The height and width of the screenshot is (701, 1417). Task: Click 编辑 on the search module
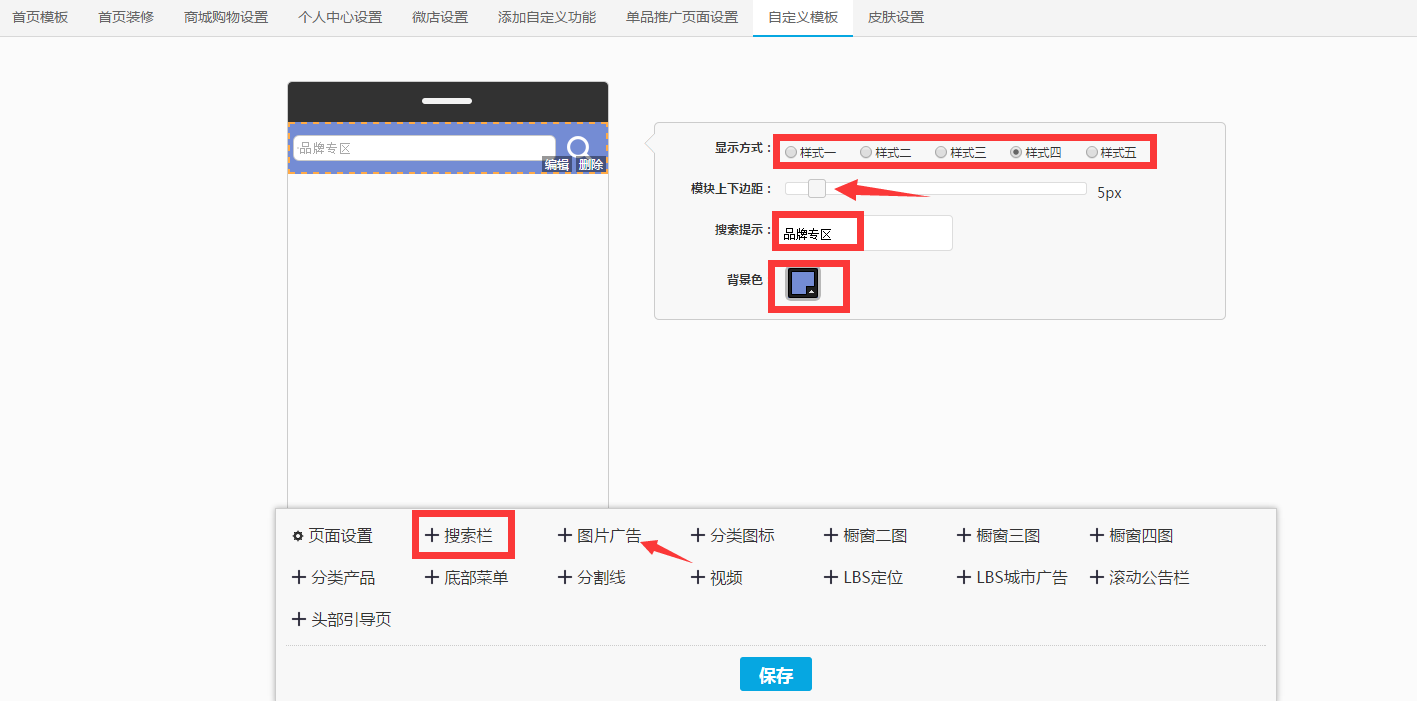click(557, 165)
